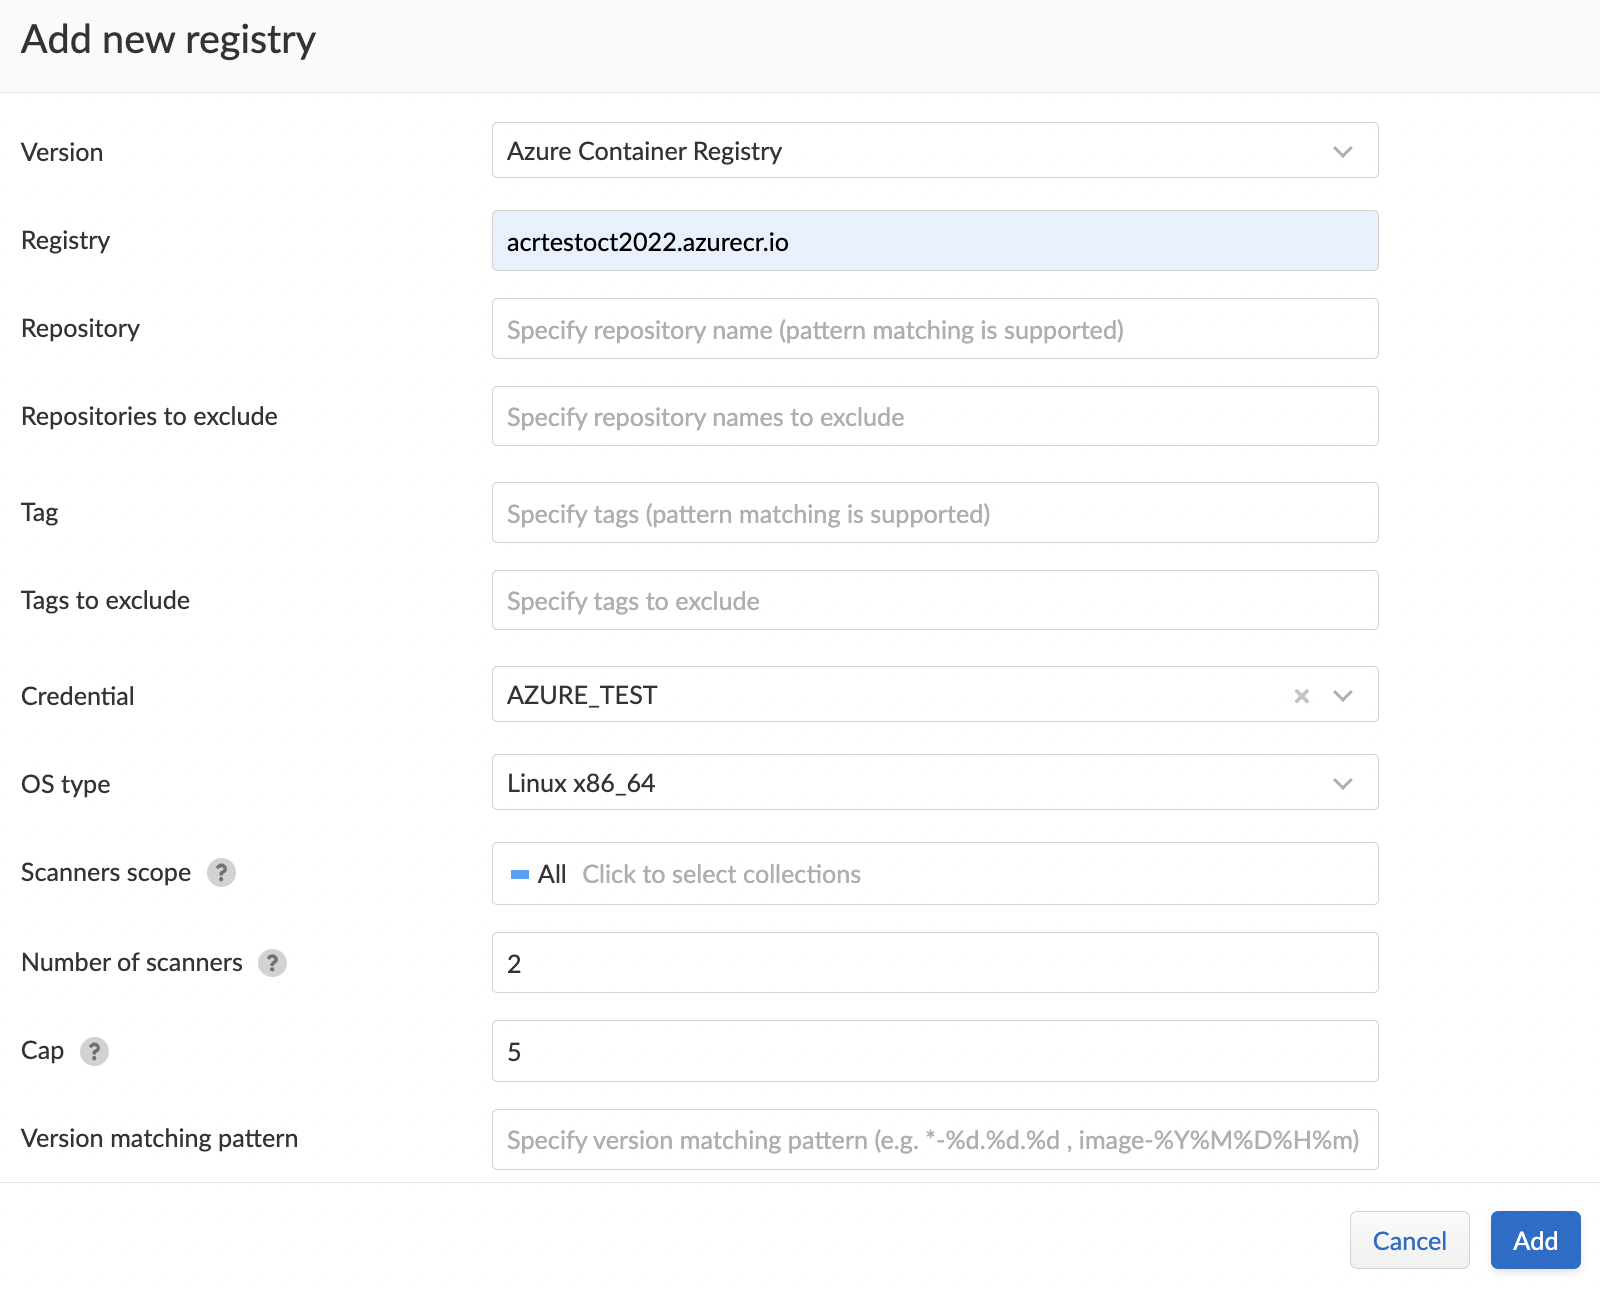Toggle the All scanners scope checkbox
Screen dimensions: 1600x1294
coord(520,875)
